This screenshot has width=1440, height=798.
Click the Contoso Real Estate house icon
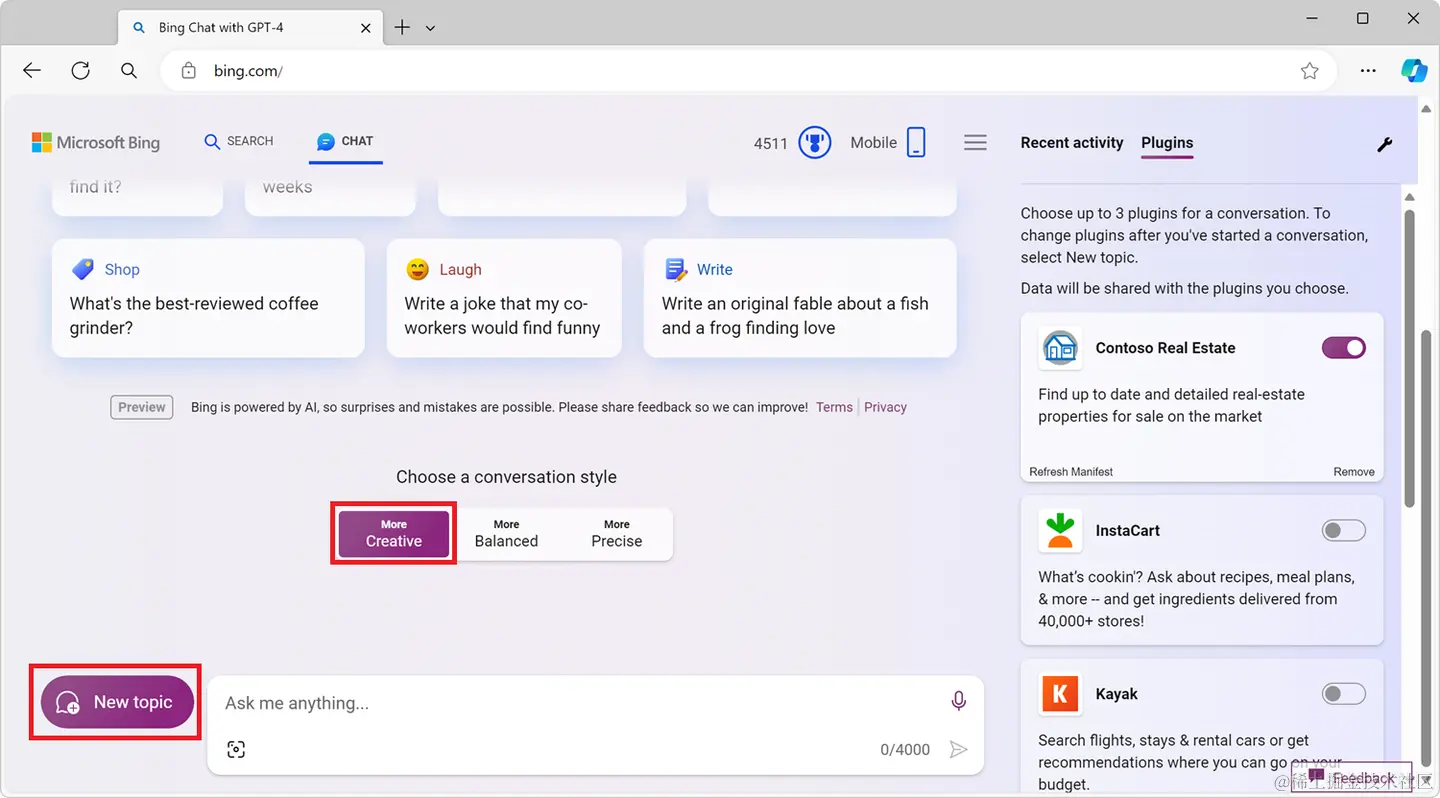1060,348
